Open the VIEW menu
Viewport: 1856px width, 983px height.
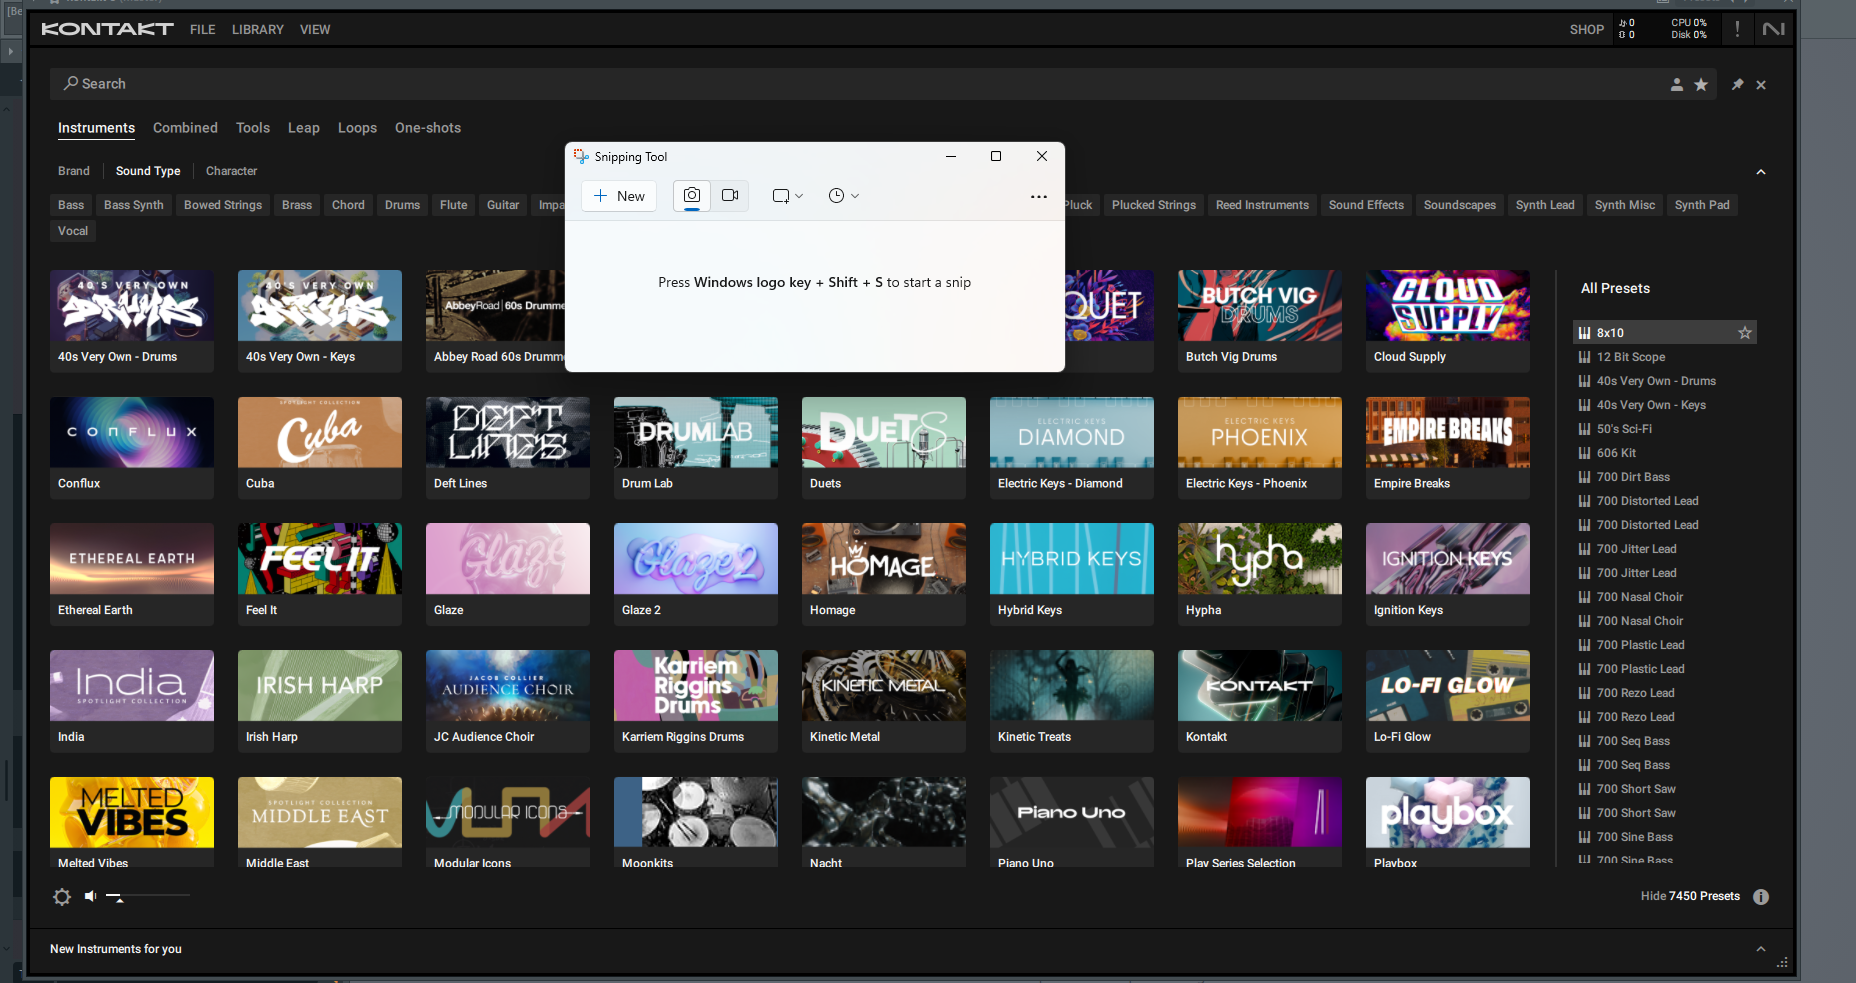pyautogui.click(x=315, y=30)
